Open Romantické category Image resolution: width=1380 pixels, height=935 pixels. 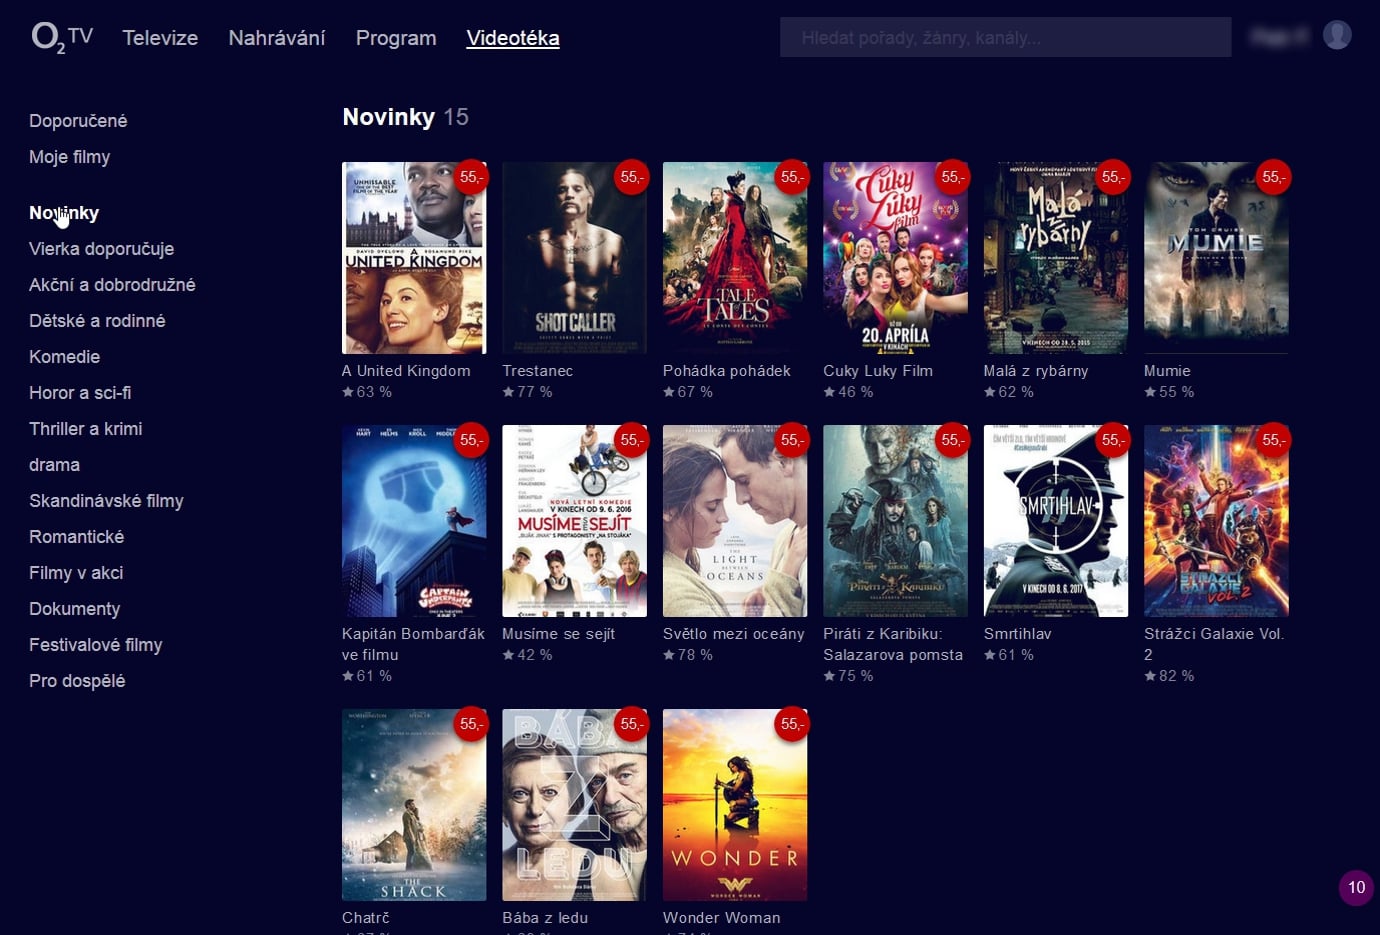[x=77, y=537]
